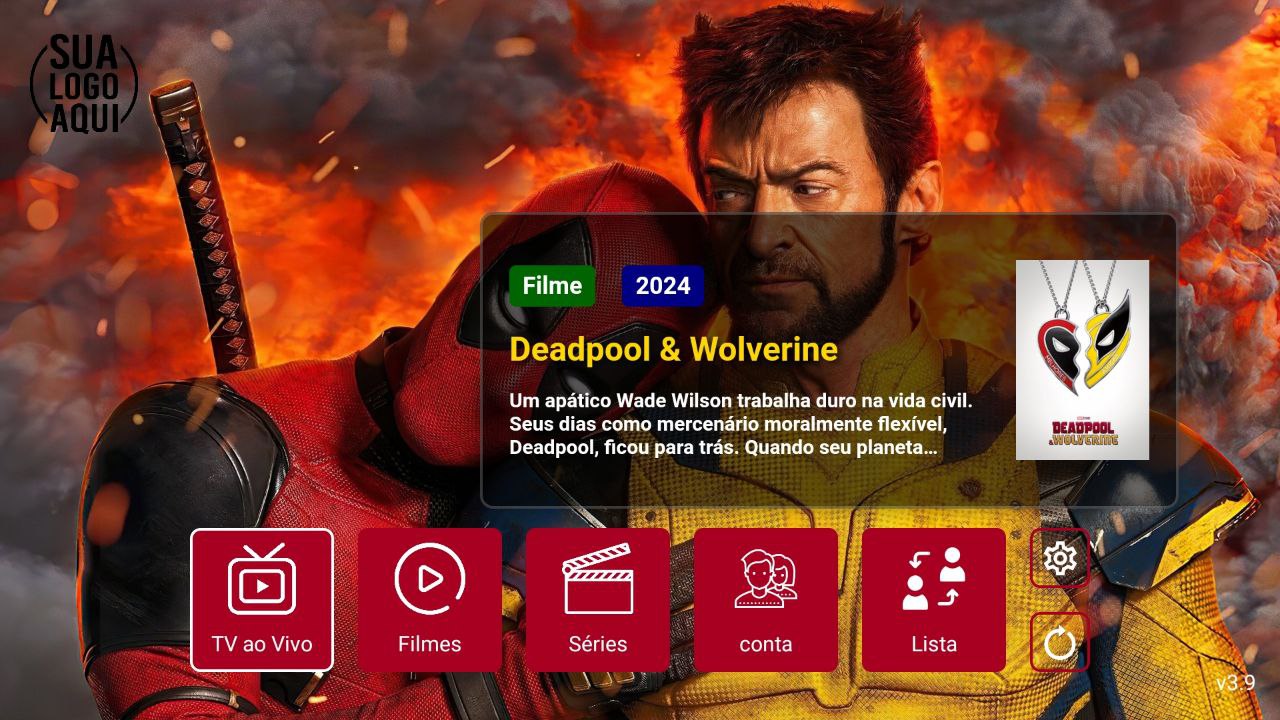
Task: Click the movie synopsis text
Action: (x=740, y=424)
